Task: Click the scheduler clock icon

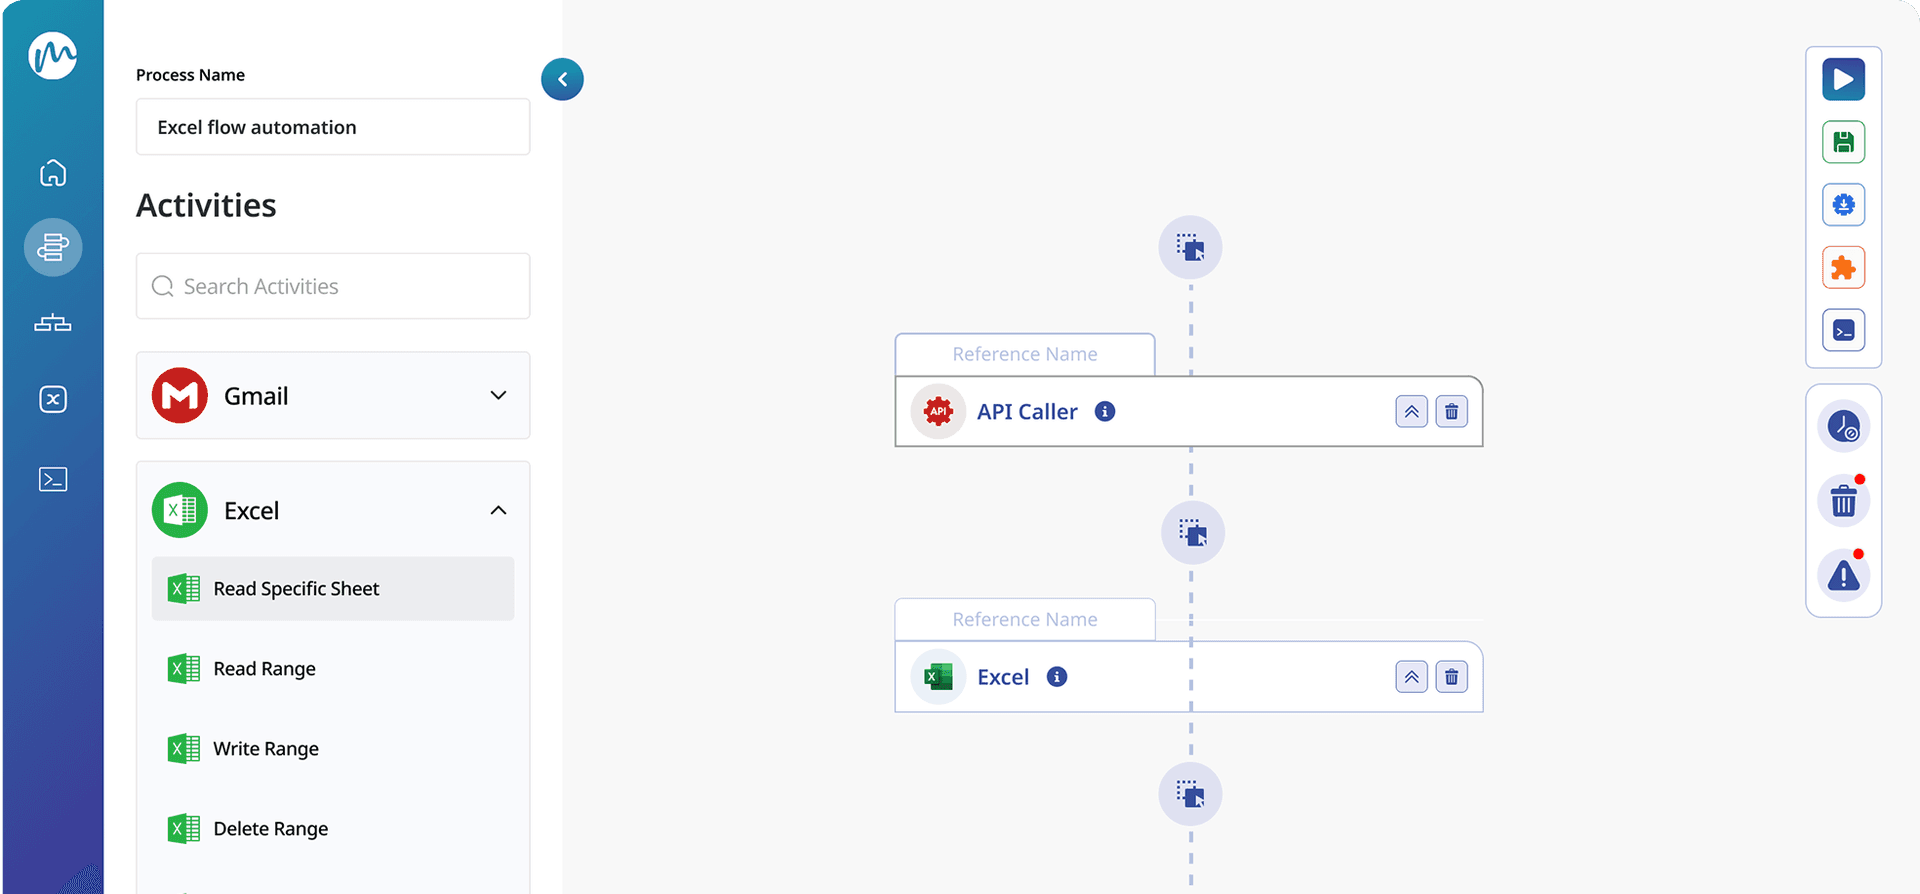Action: [x=1843, y=427]
